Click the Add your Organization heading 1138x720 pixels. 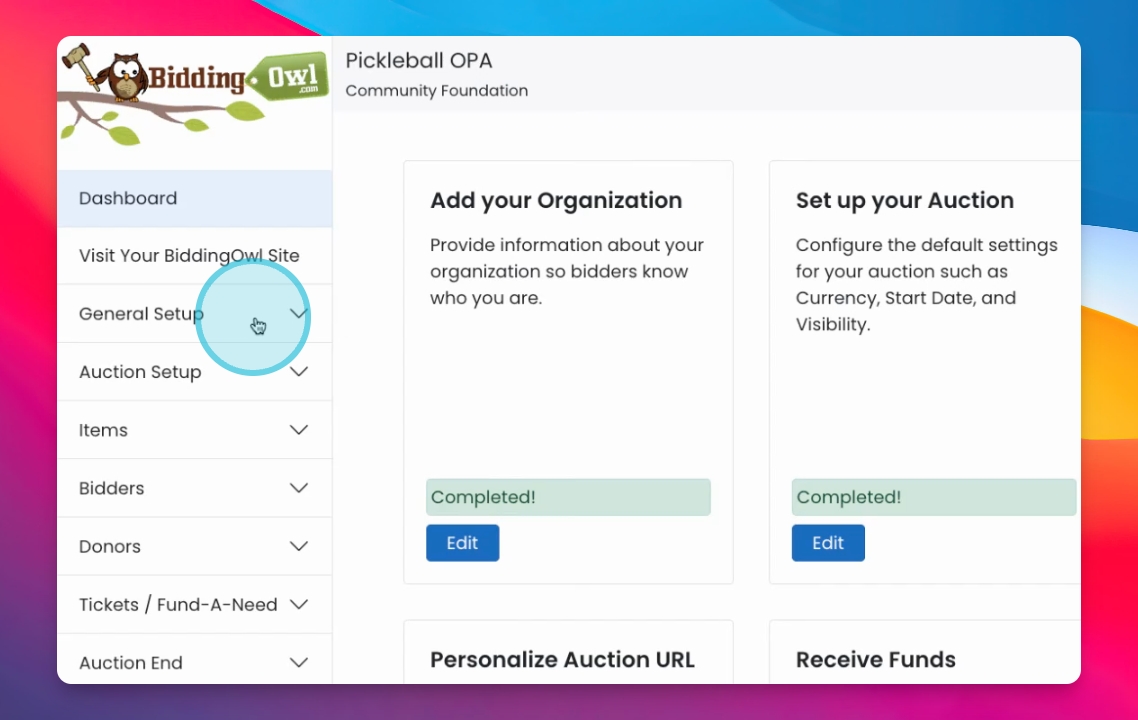(556, 200)
